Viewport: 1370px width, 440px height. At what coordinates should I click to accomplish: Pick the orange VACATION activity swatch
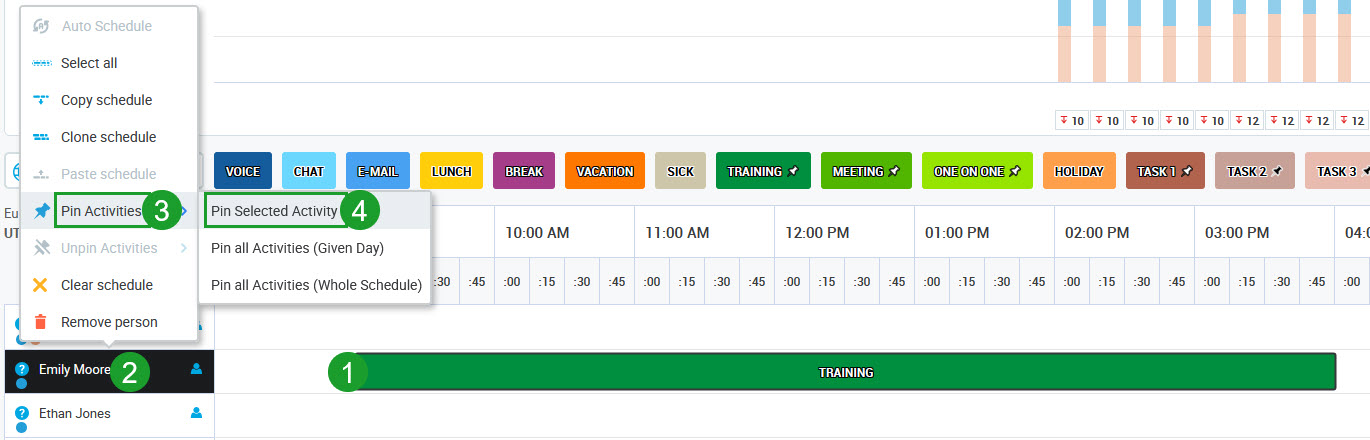click(605, 171)
